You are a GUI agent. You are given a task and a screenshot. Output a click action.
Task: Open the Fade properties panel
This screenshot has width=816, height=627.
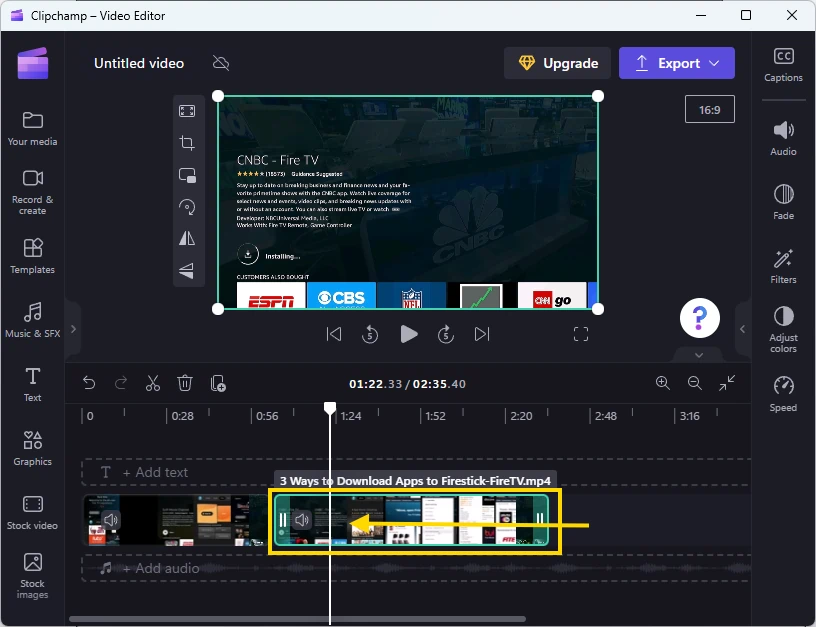tap(783, 202)
